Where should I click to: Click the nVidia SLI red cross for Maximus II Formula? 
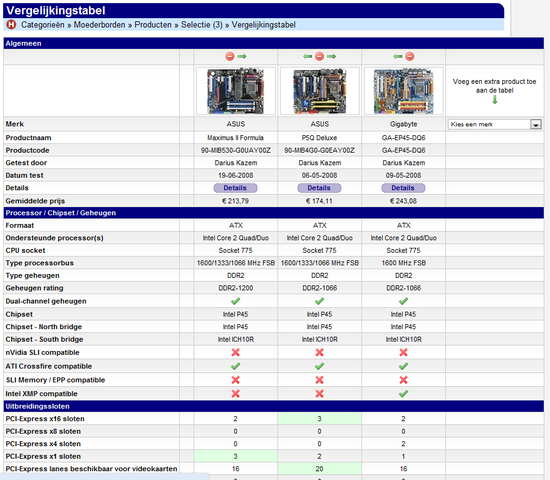click(236, 352)
